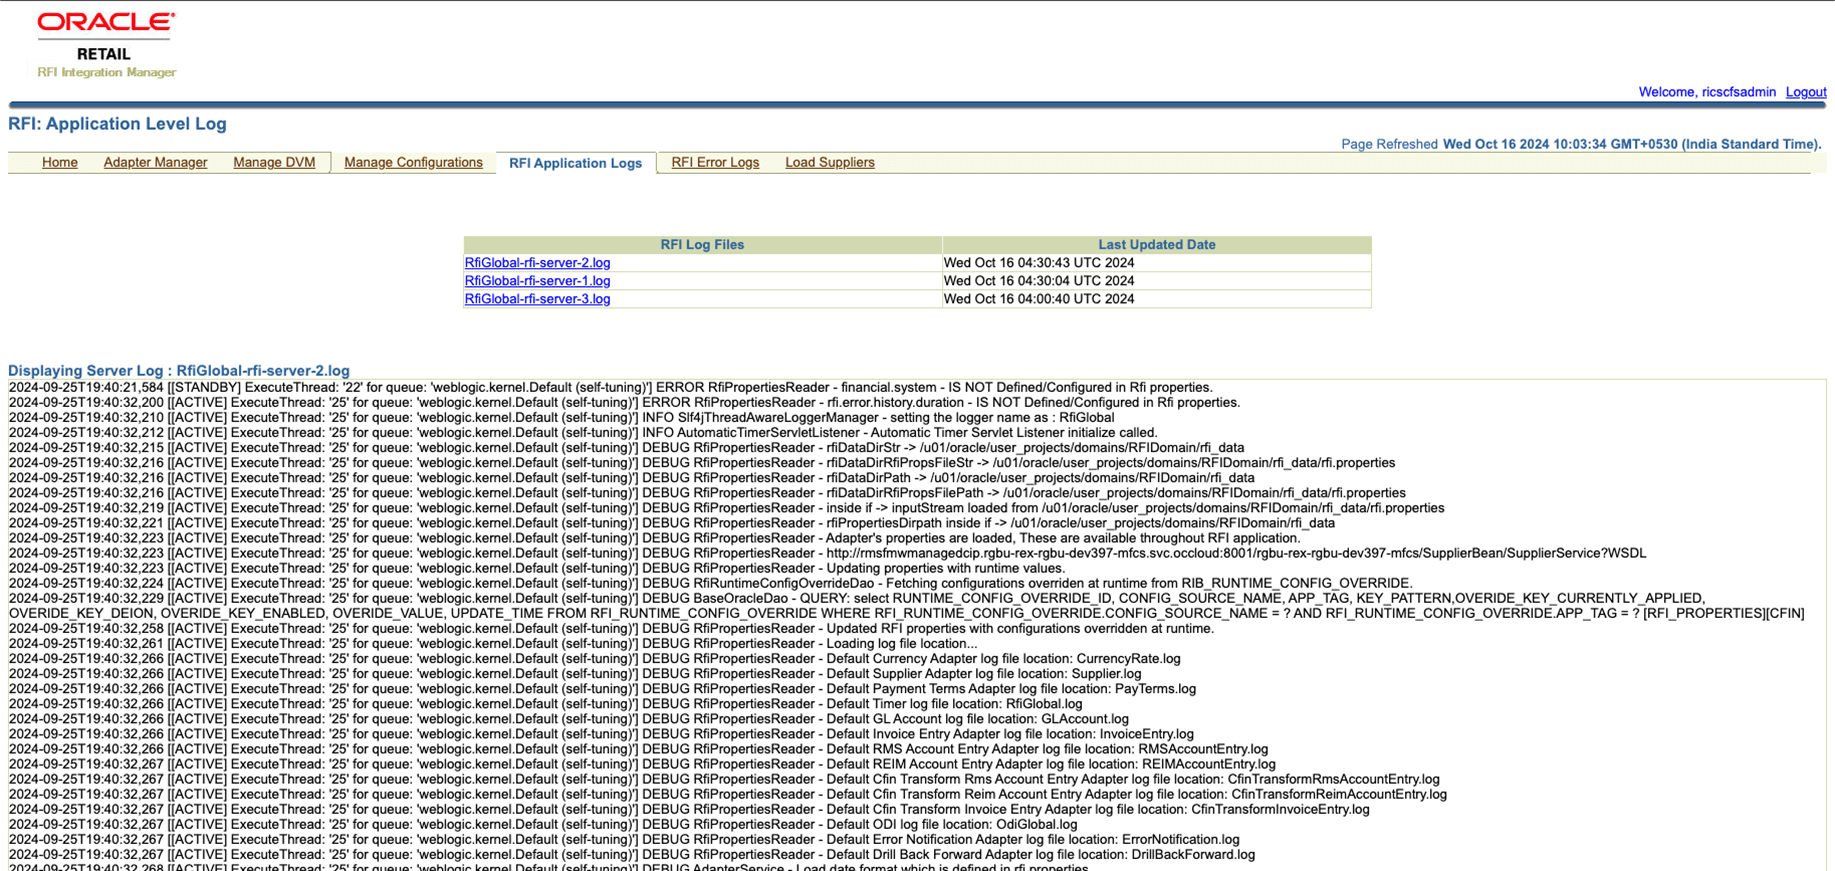Click 'RFI: Application Level Log' heading
1835x871 pixels.
117,124
